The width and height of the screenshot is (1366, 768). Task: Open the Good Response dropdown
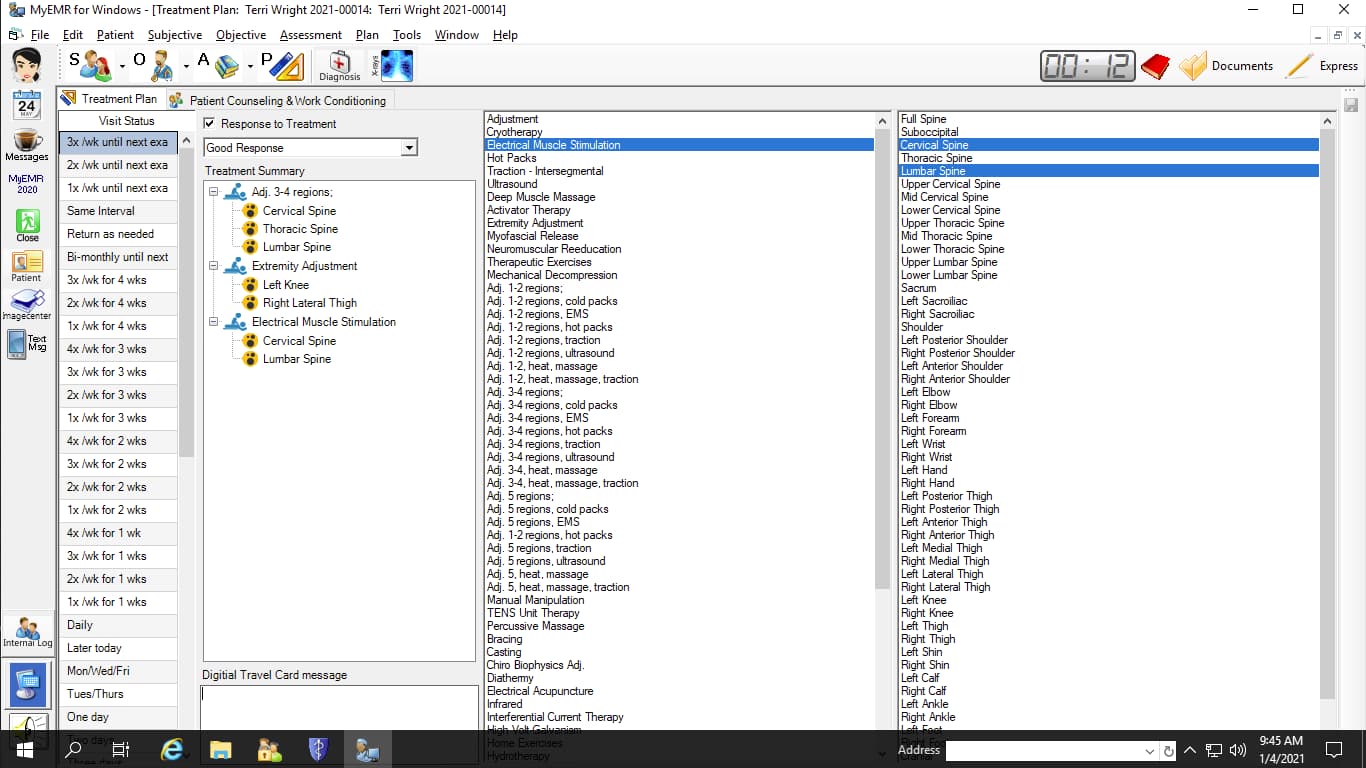407,147
